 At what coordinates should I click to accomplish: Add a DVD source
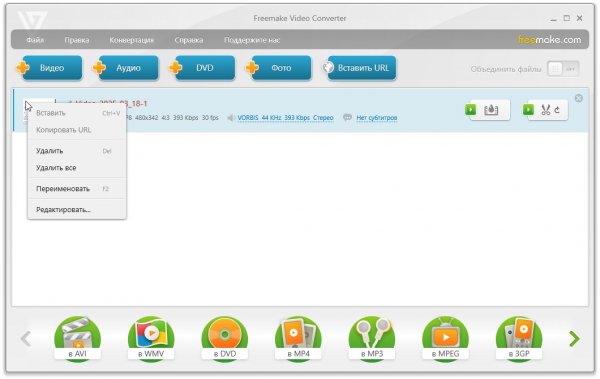tap(205, 68)
